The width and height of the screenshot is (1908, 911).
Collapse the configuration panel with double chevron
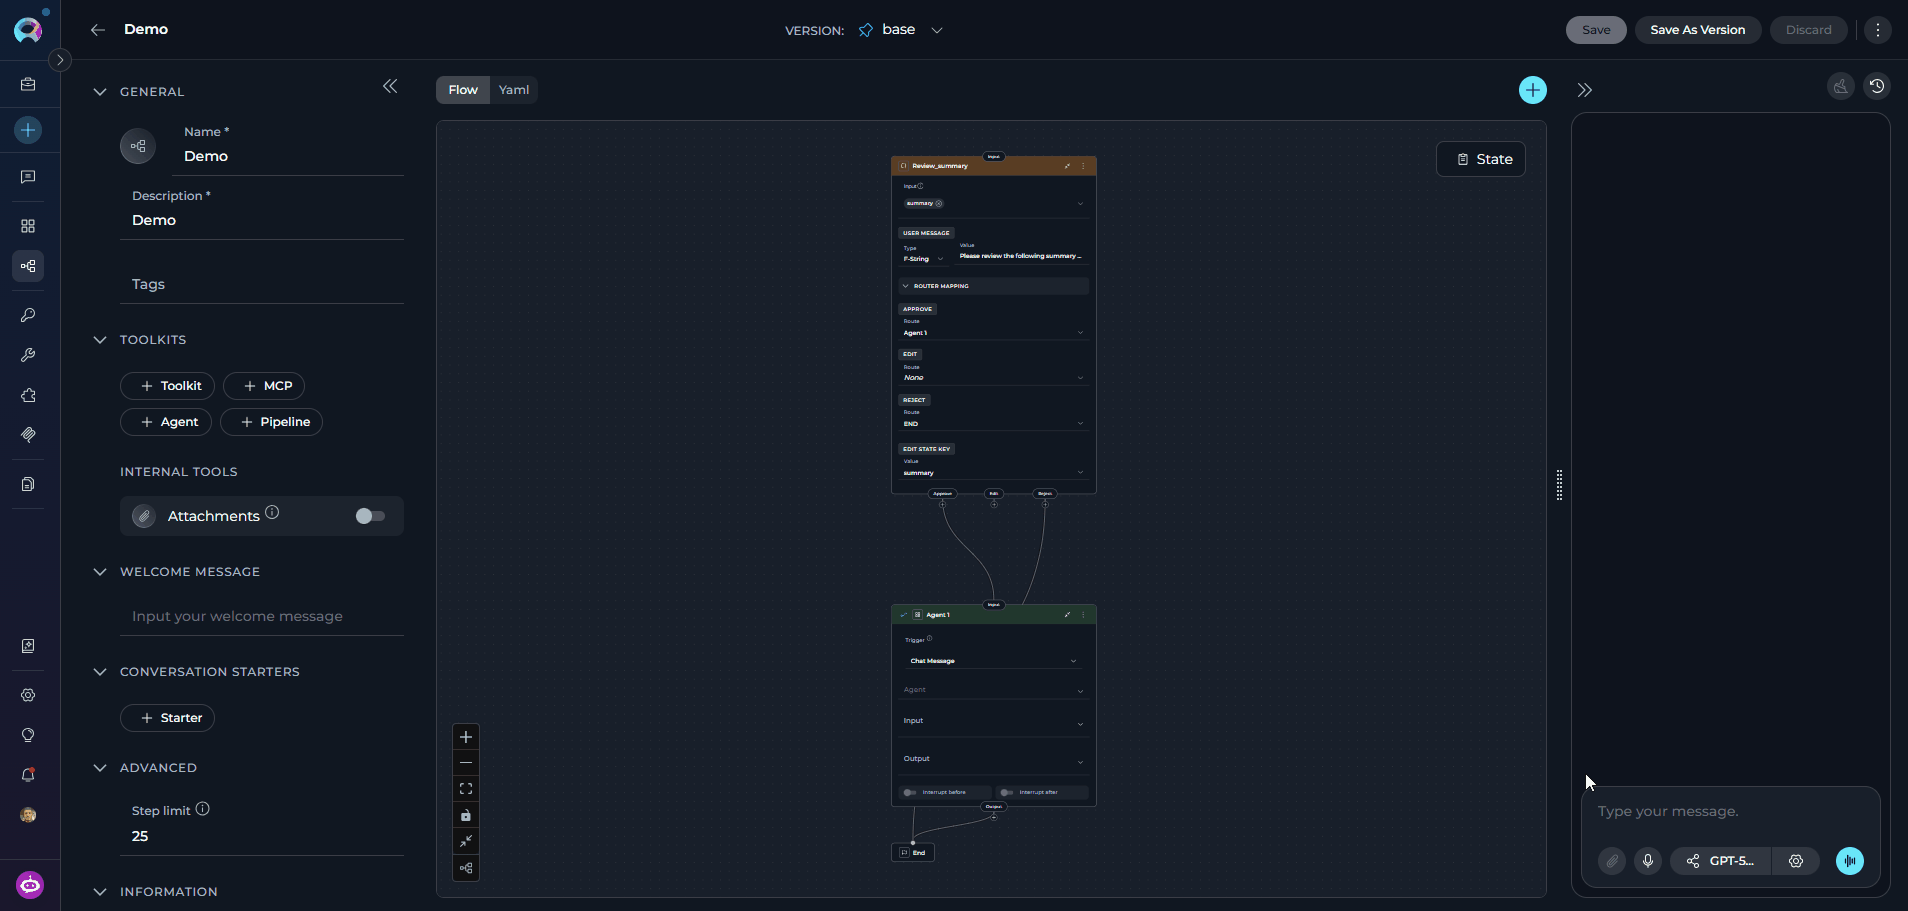[x=390, y=87]
